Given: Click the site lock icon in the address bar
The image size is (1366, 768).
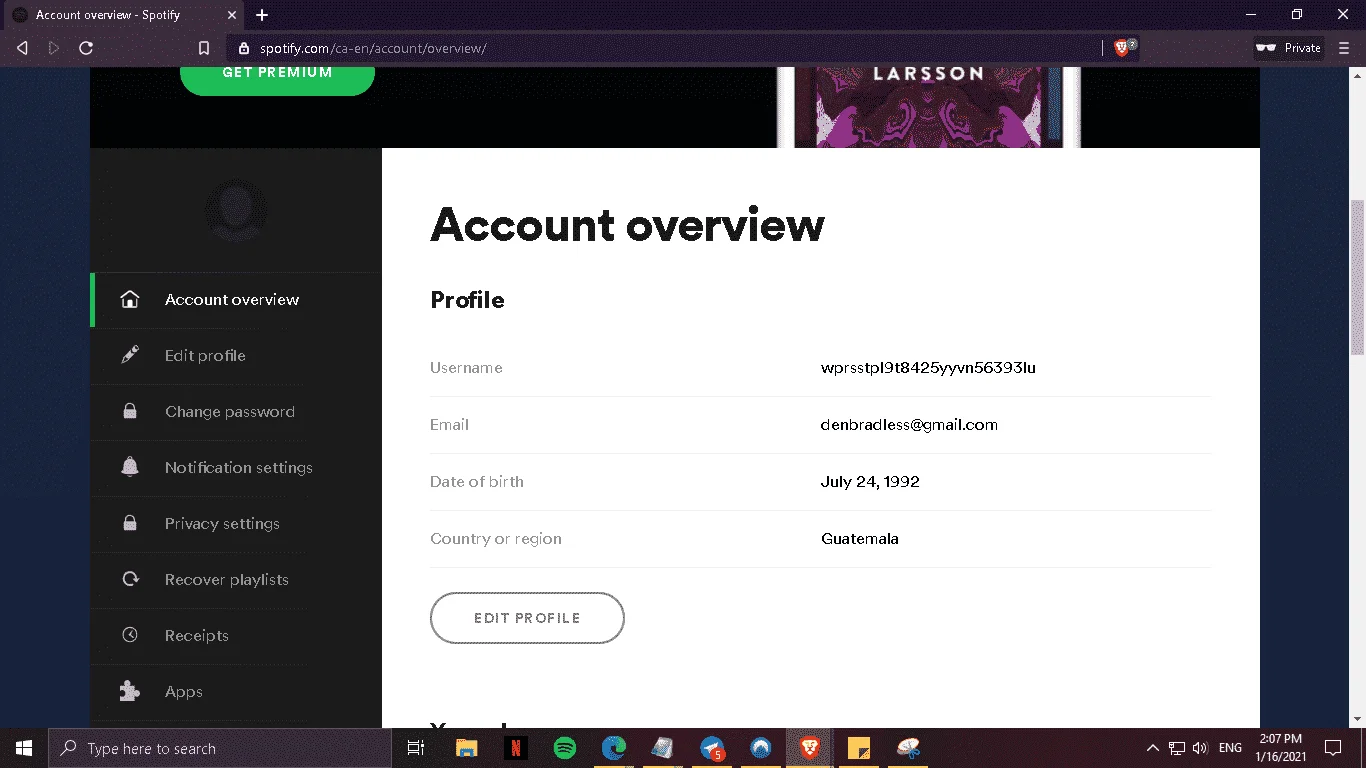Looking at the screenshot, I should click(x=243, y=48).
